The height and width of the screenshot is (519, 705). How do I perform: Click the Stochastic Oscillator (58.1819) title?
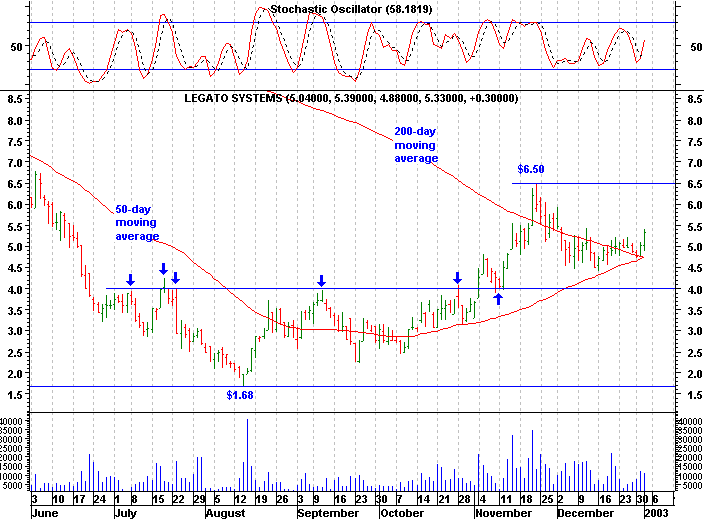tap(351, 9)
